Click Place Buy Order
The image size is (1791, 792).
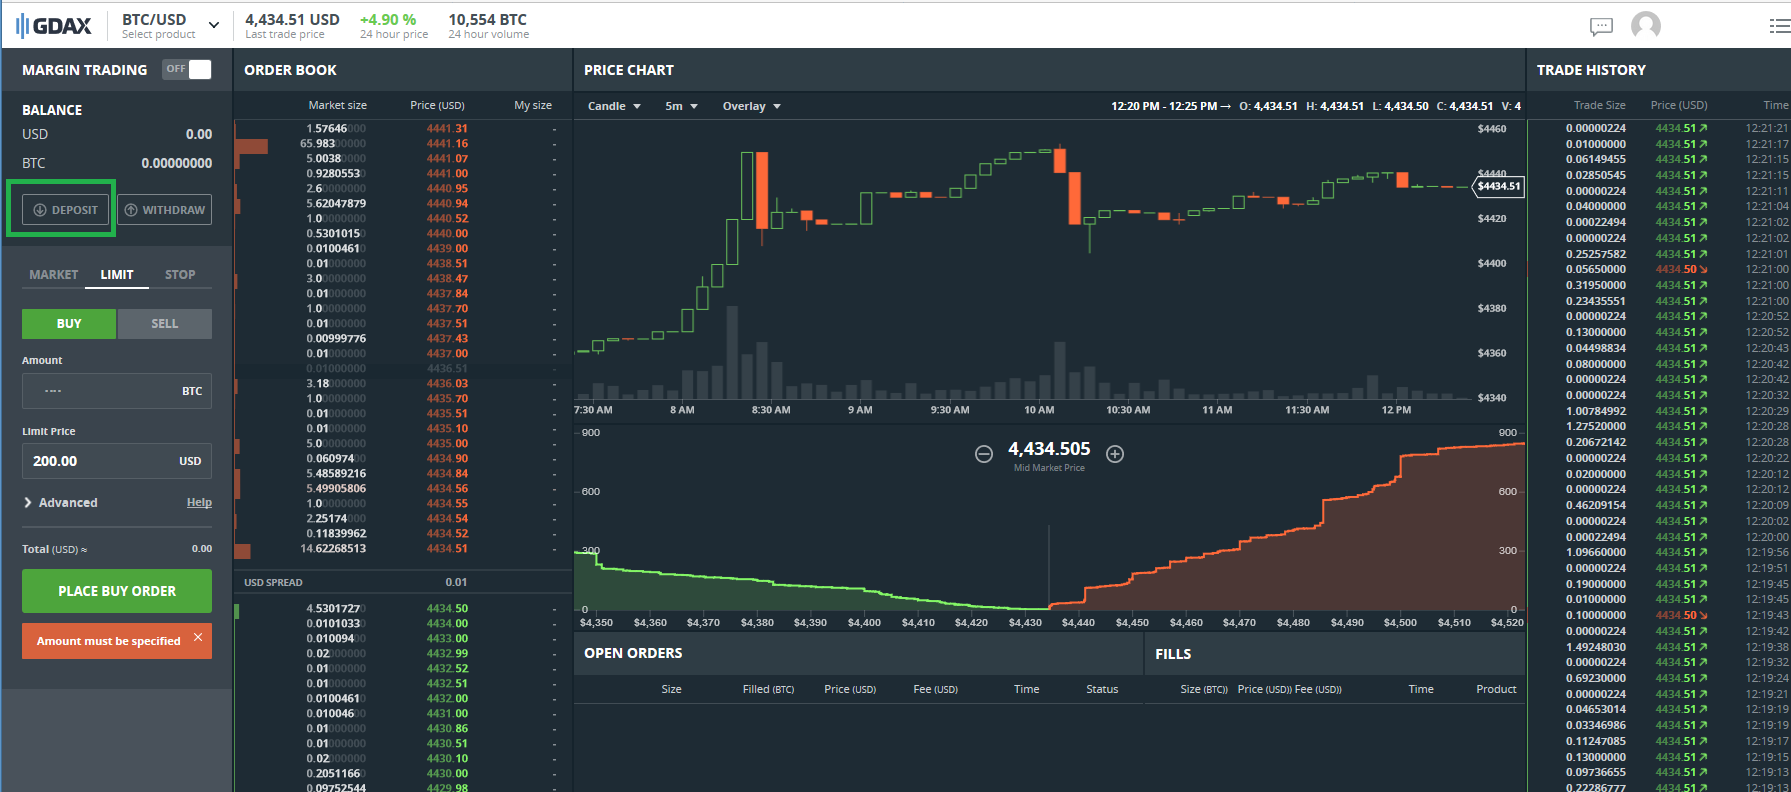(117, 591)
